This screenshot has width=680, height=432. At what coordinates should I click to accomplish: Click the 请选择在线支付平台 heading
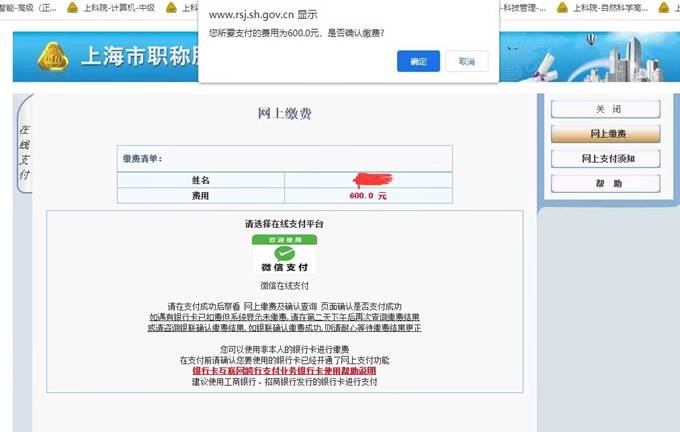[x=284, y=224]
